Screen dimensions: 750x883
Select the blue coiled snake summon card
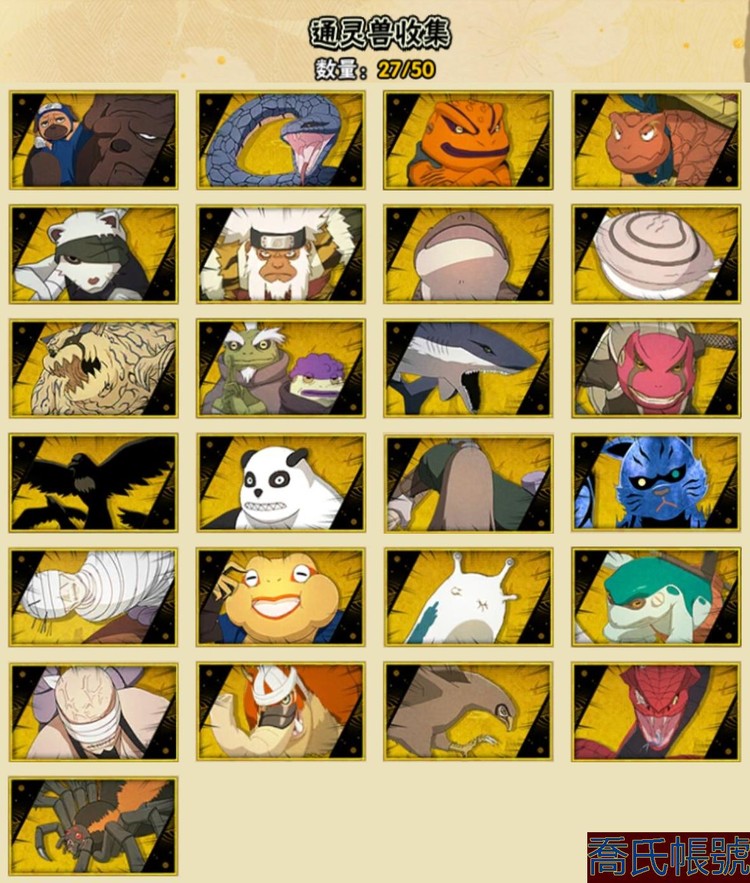[281, 140]
